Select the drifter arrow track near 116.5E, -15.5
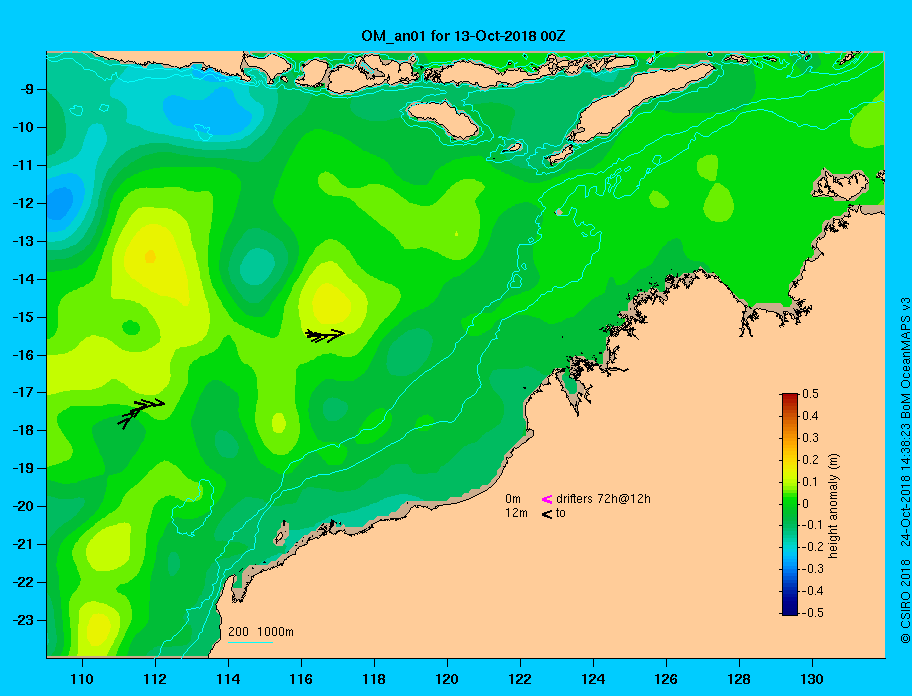The width and height of the screenshot is (912, 696). (325, 335)
